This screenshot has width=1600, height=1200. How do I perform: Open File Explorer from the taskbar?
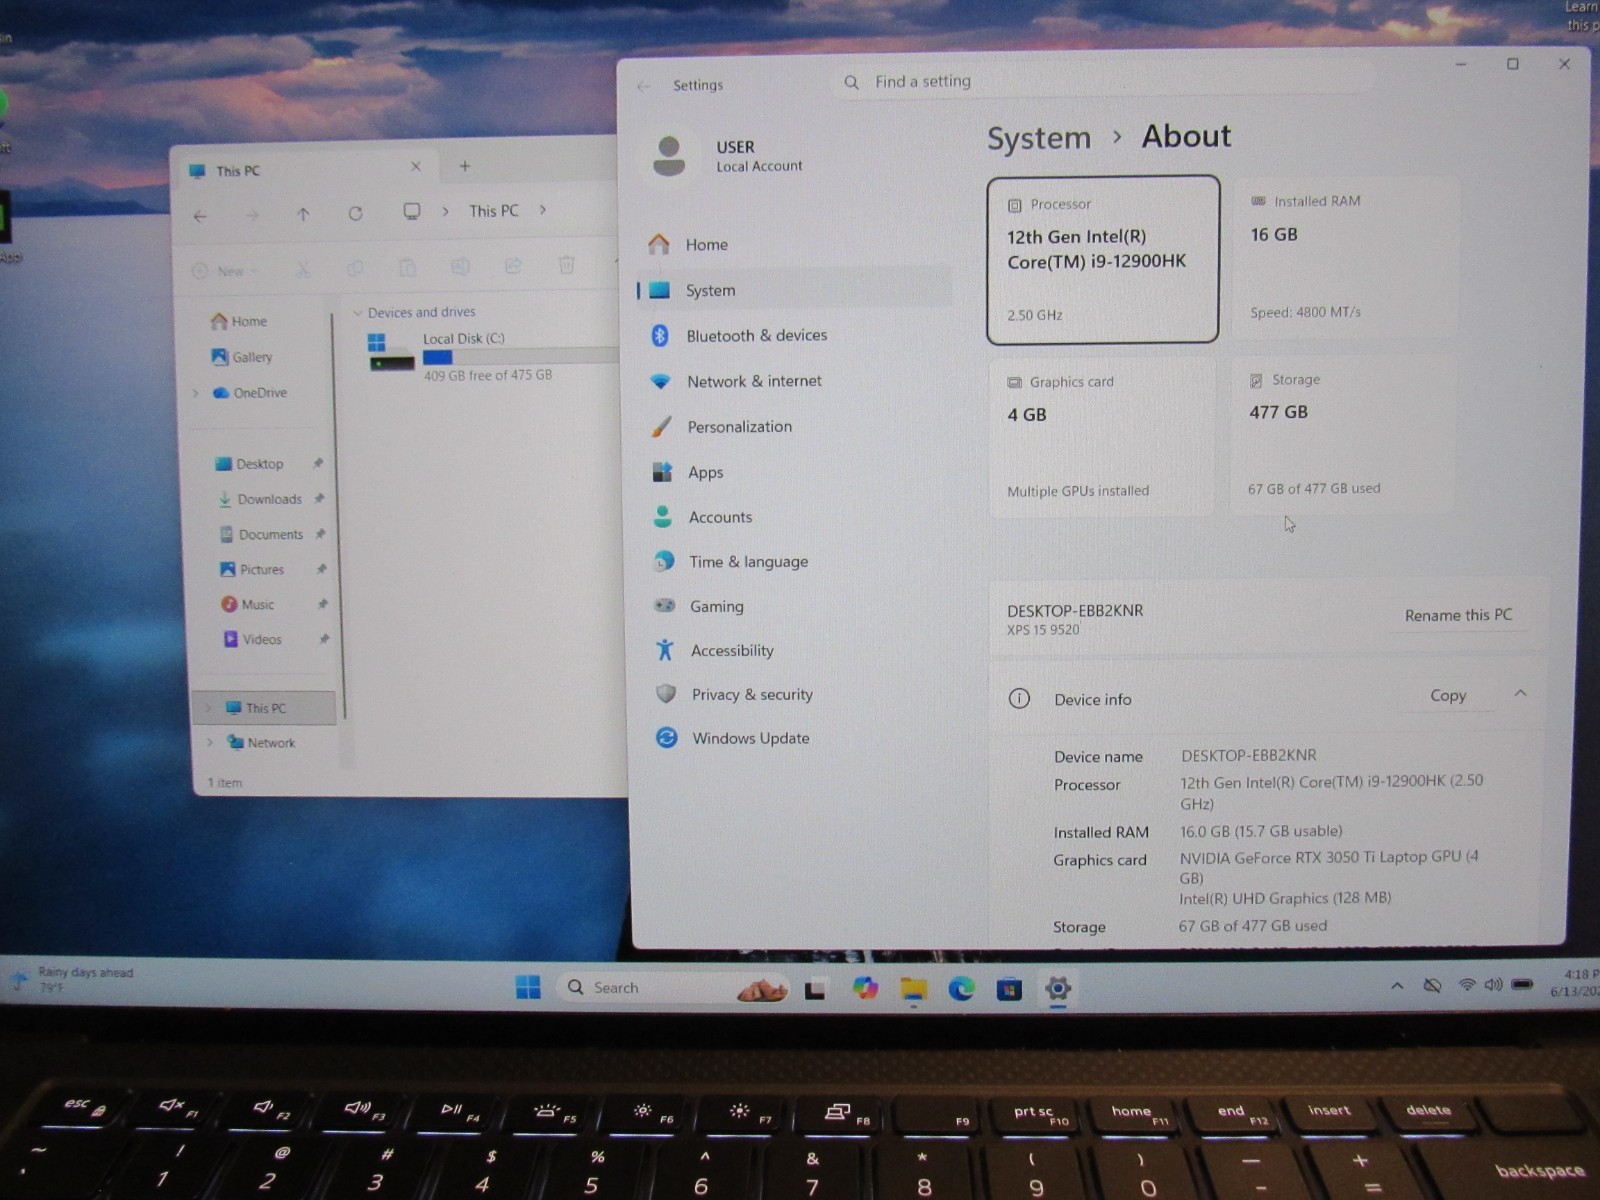[x=913, y=990]
